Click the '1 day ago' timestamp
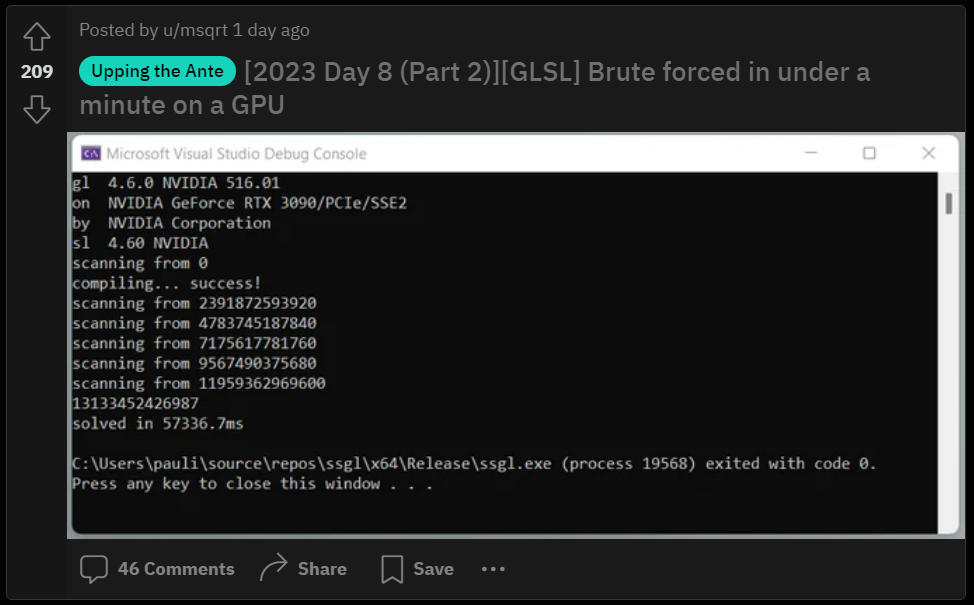Viewport: 974px width, 605px height. tap(271, 30)
